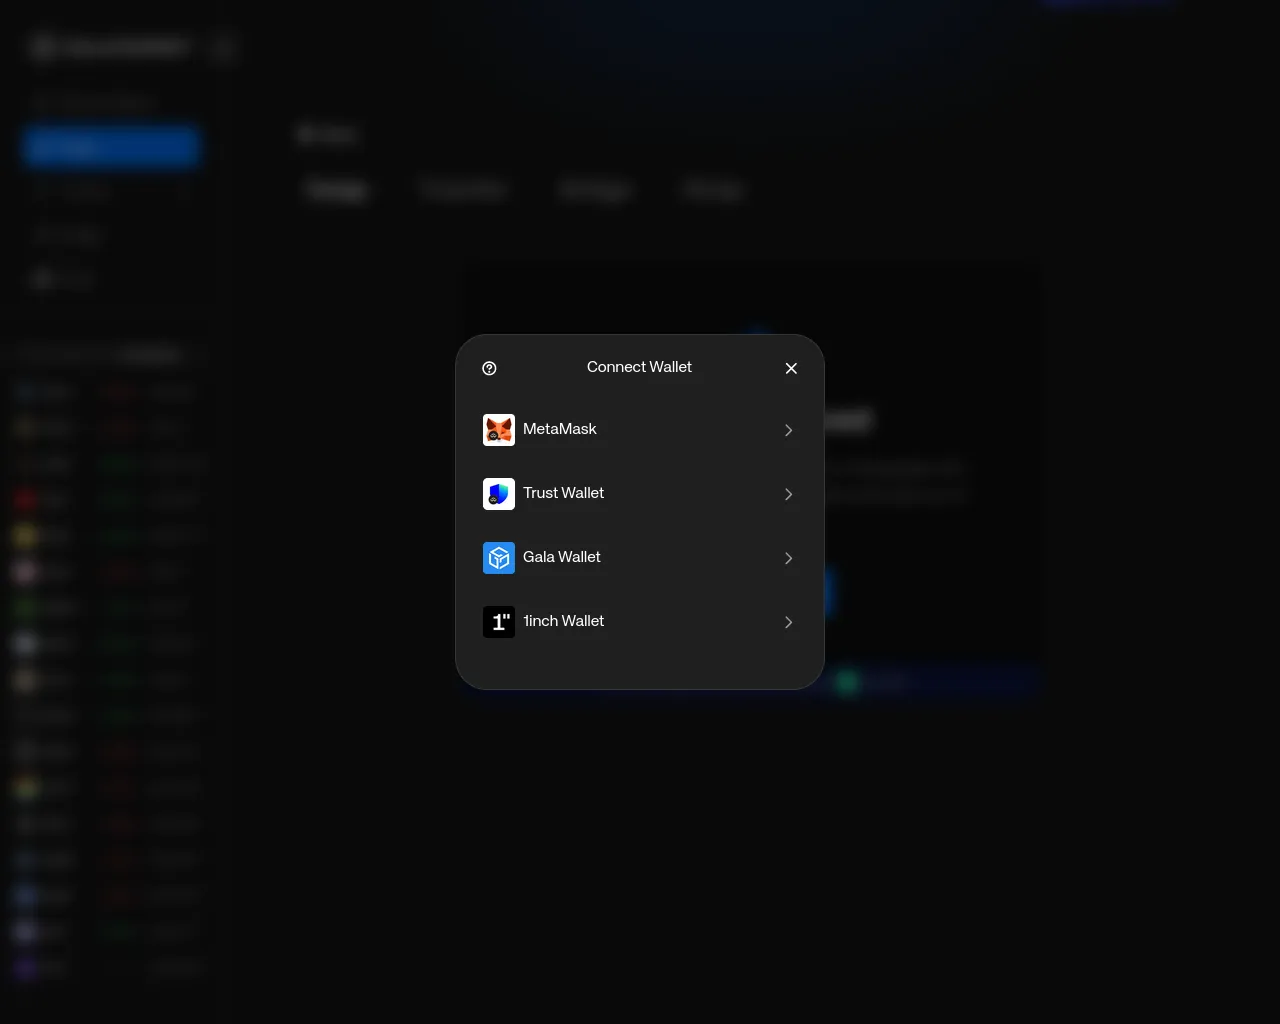The width and height of the screenshot is (1280, 1024).
Task: Select the MetaMask wallet label
Action: point(559,429)
